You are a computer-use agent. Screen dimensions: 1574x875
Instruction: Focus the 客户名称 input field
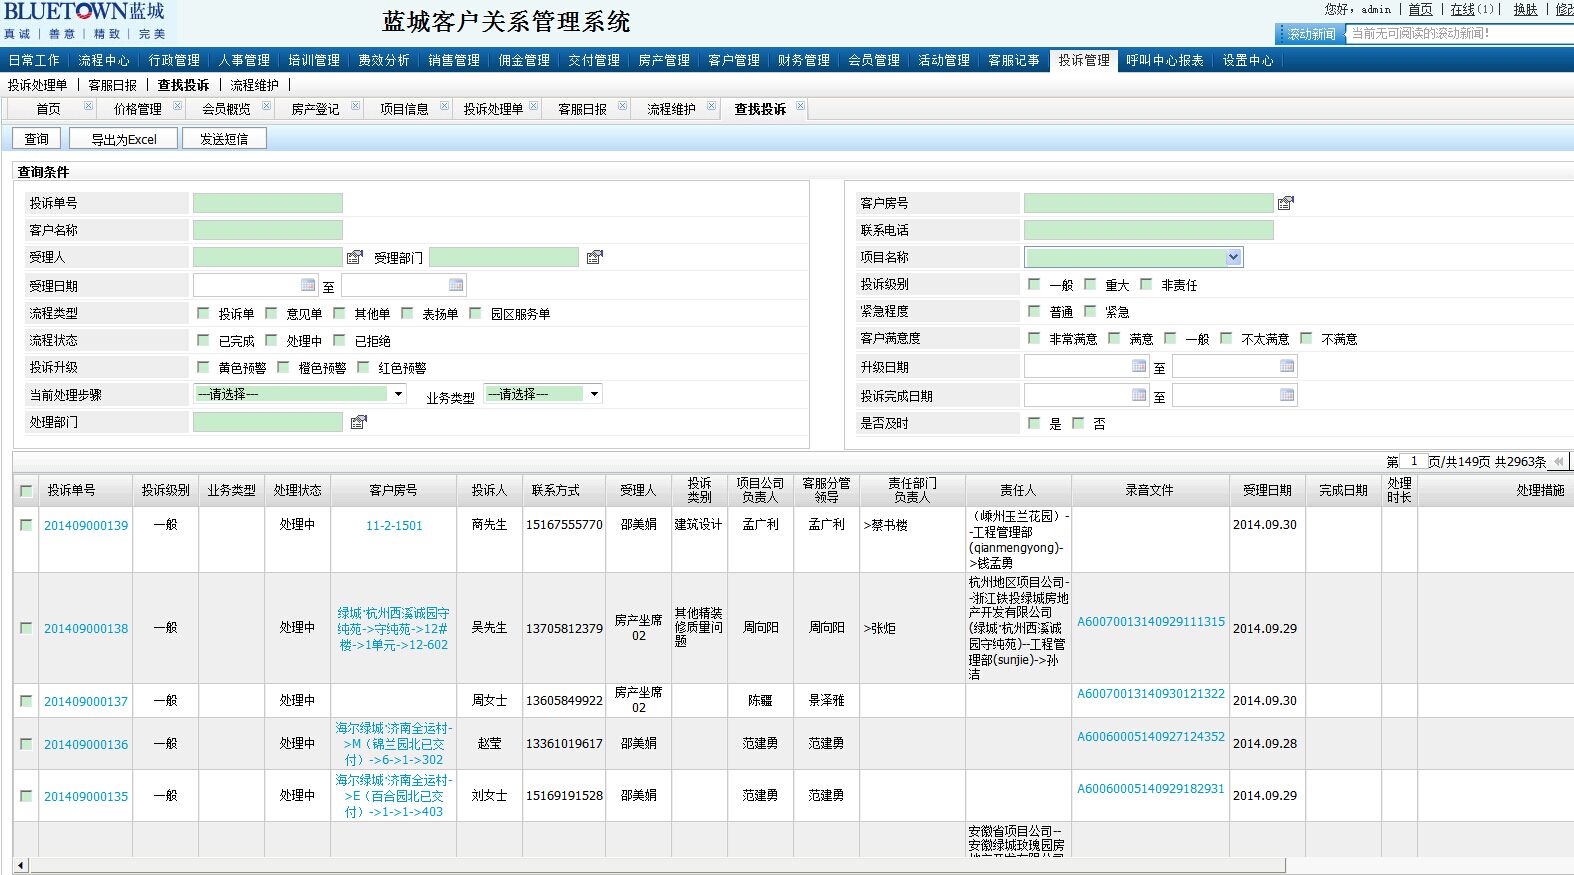[x=268, y=230]
